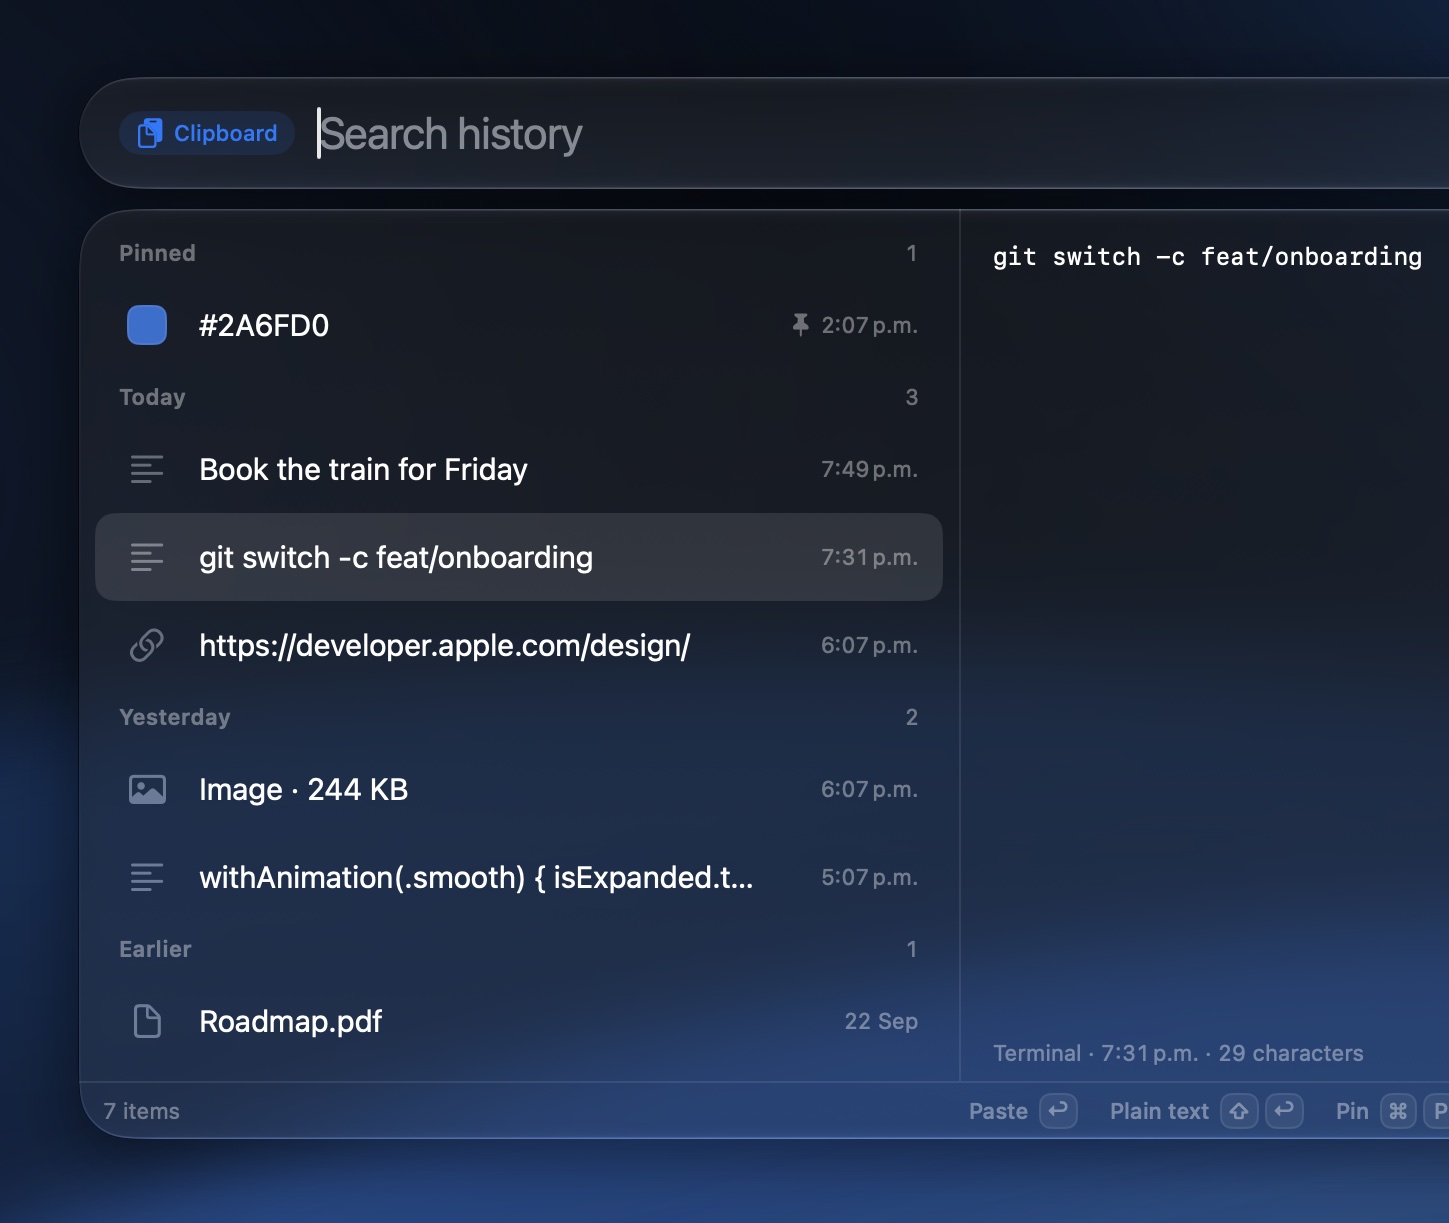Click the shift key icon beside Plain text
Image resolution: width=1449 pixels, height=1223 pixels.
point(1239,1111)
